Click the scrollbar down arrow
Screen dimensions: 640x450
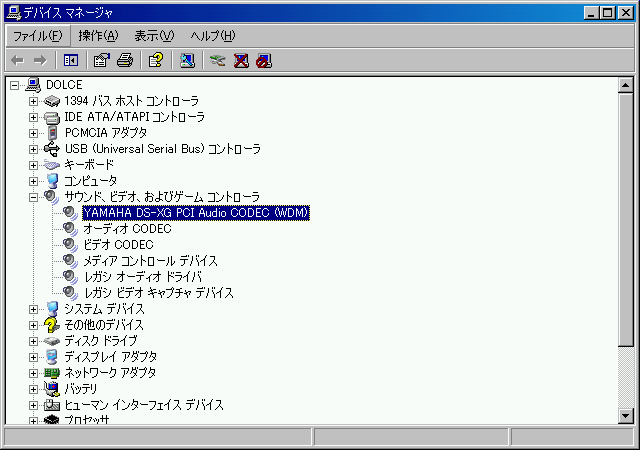(x=625, y=416)
